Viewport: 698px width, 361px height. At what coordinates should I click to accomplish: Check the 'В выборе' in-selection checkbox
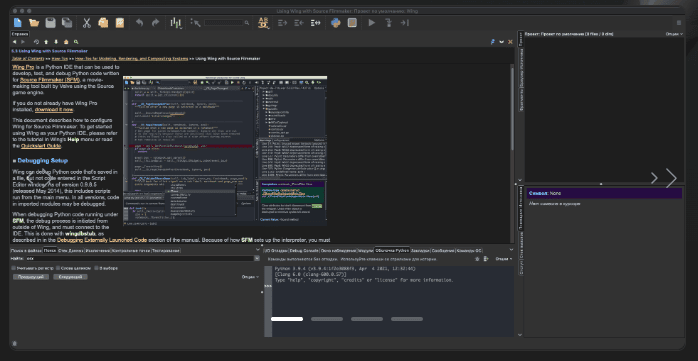(96, 268)
